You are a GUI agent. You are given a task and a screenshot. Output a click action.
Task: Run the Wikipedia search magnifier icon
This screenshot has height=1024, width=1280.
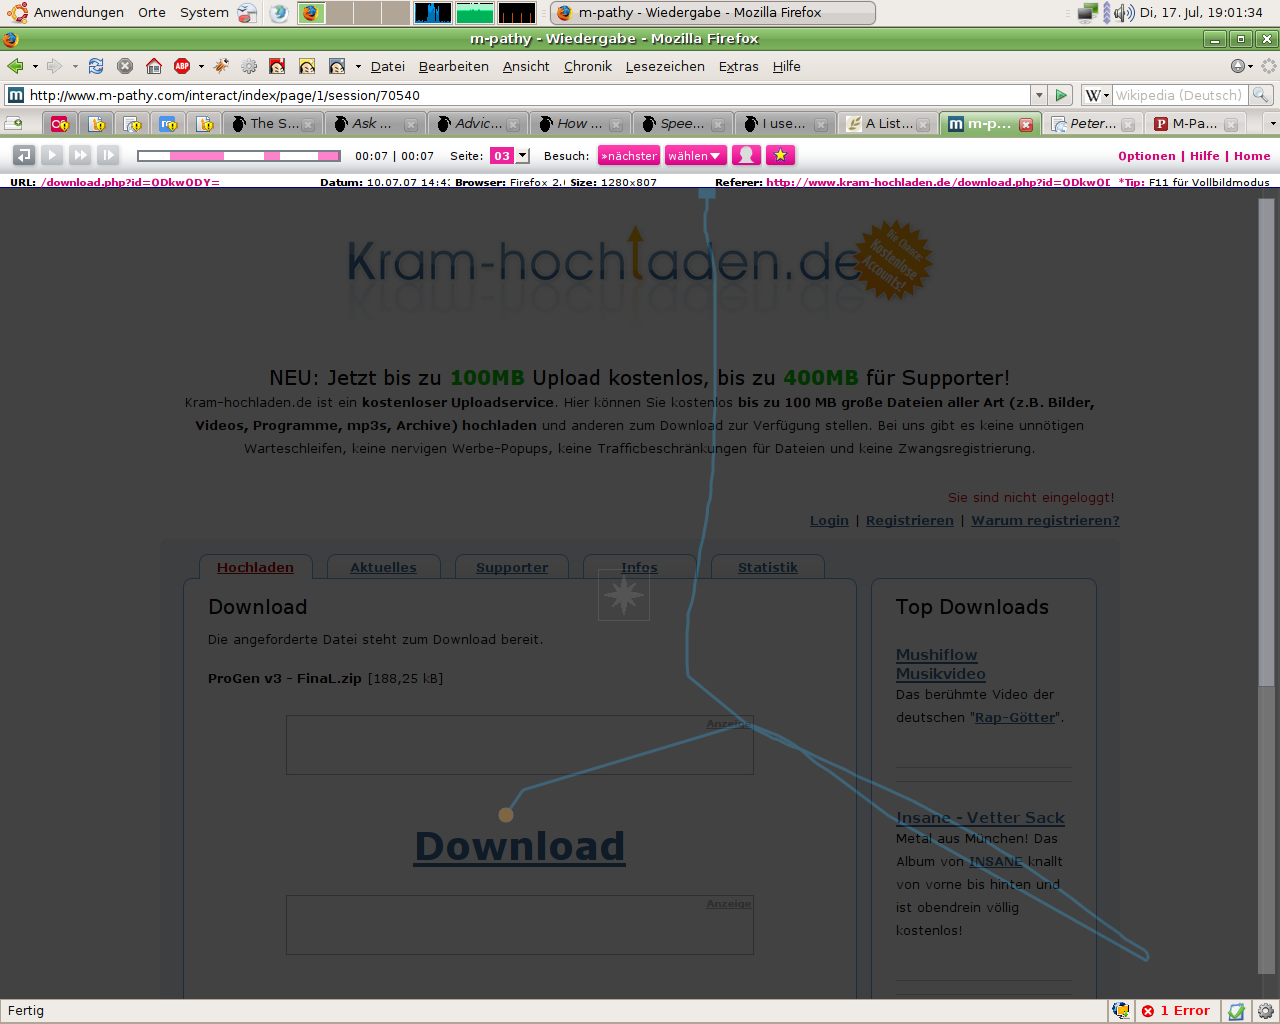click(x=1261, y=95)
